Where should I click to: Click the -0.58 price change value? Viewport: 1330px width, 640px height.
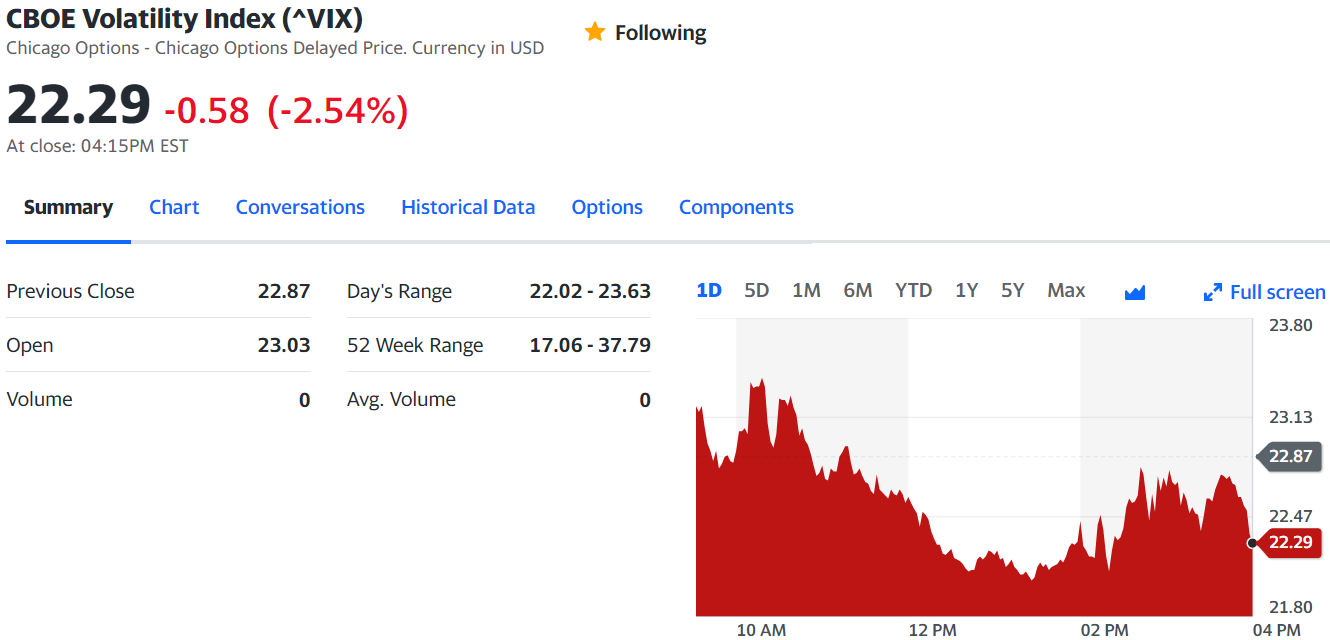click(207, 110)
